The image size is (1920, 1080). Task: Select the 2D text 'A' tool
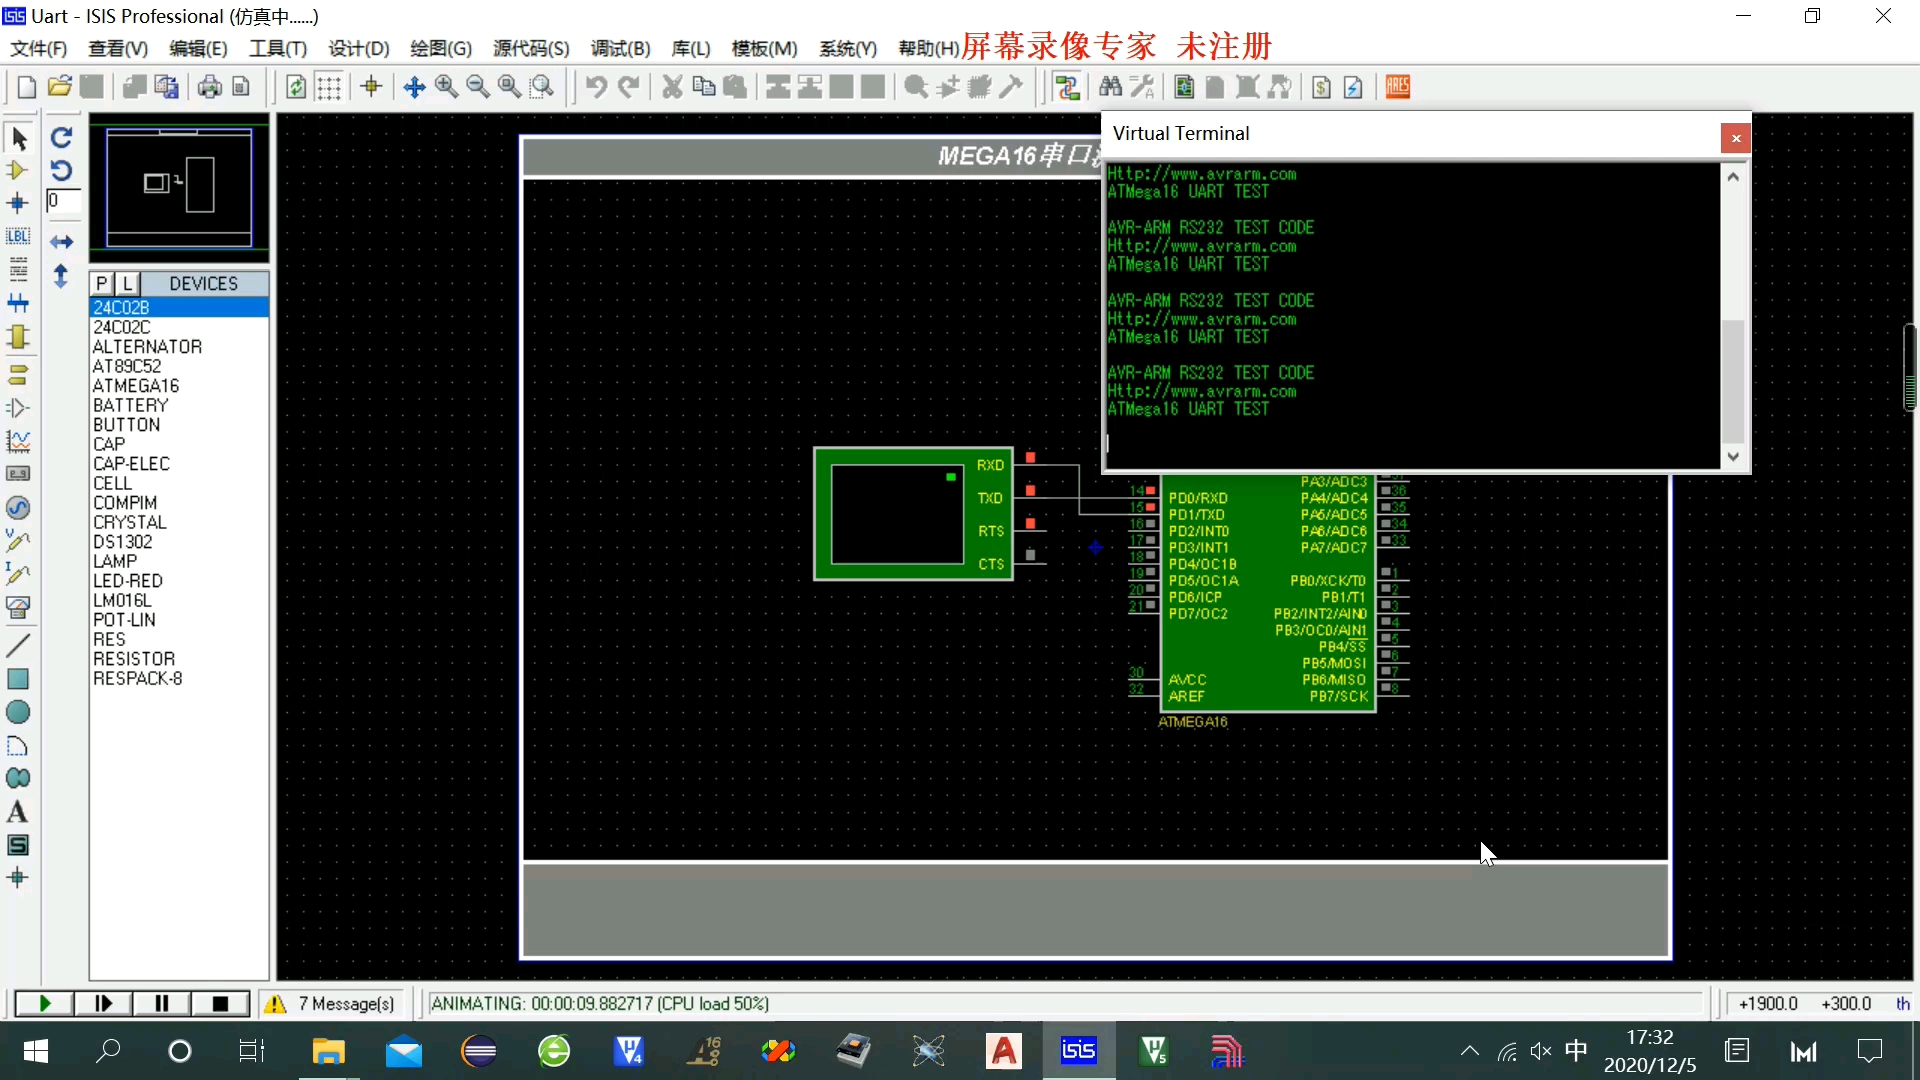tap(18, 812)
